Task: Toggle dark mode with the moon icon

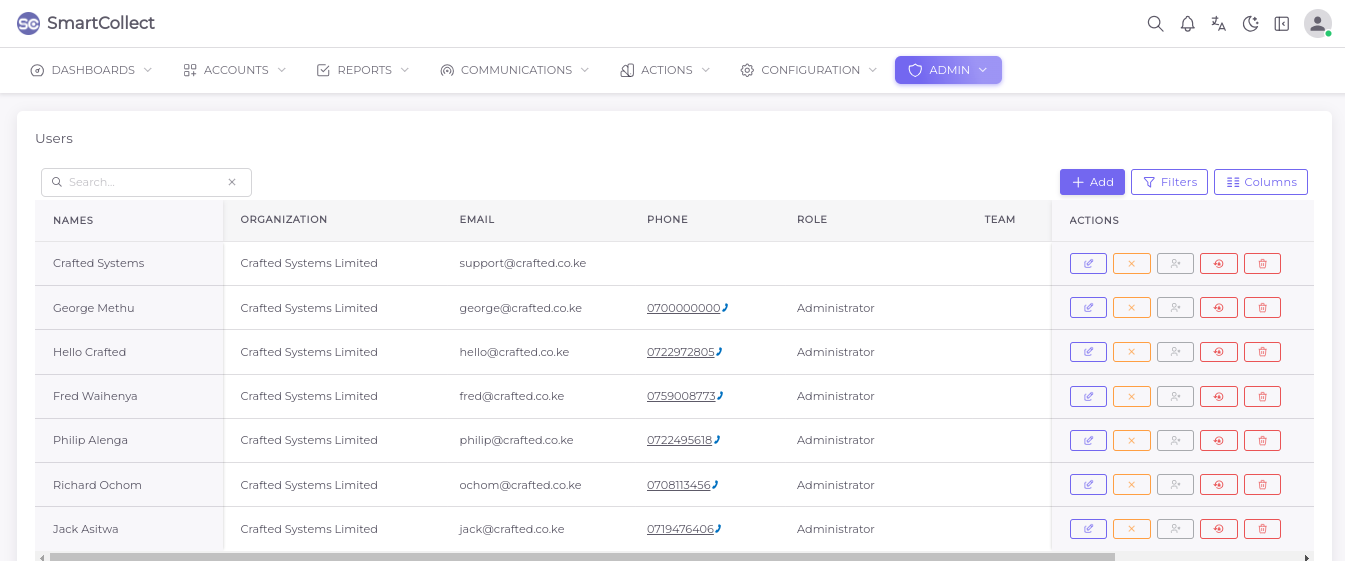Action: [1250, 24]
